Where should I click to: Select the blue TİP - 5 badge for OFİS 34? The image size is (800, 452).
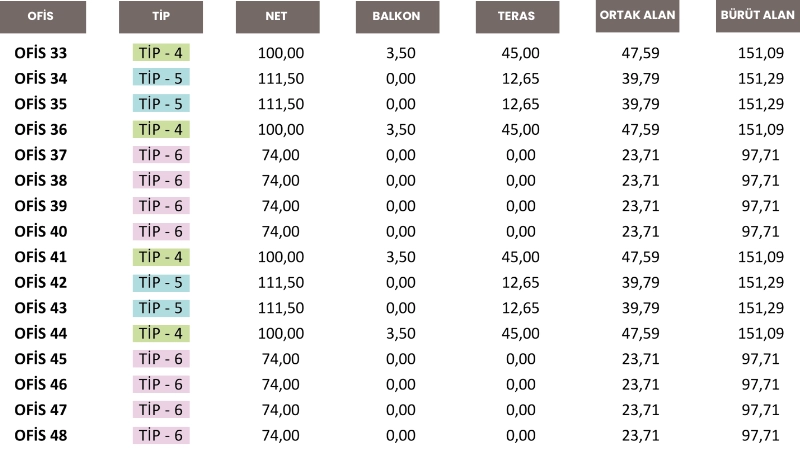161,78
